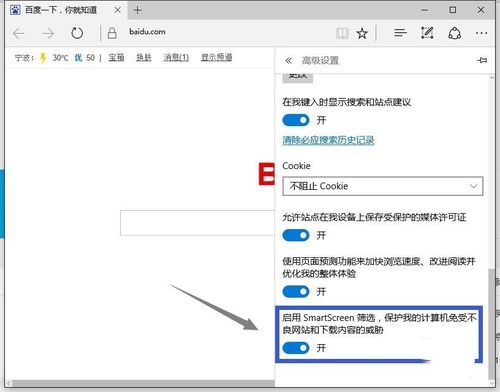Open the 宝箱 link on Baidu
Image resolution: width=500 pixels, height=392 pixels.
point(116,58)
